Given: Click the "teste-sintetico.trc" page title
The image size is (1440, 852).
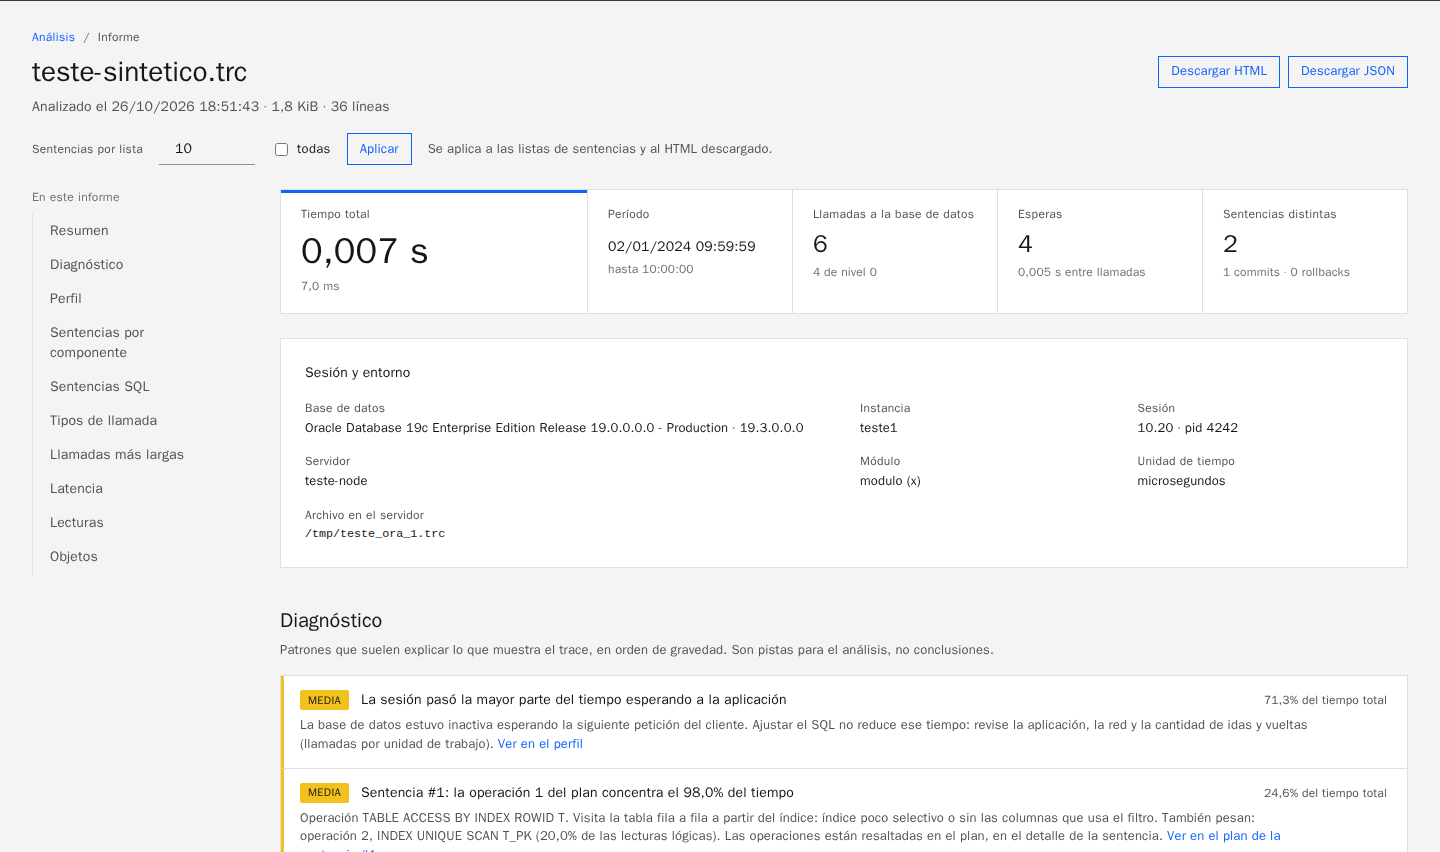Looking at the screenshot, I should point(139,72).
